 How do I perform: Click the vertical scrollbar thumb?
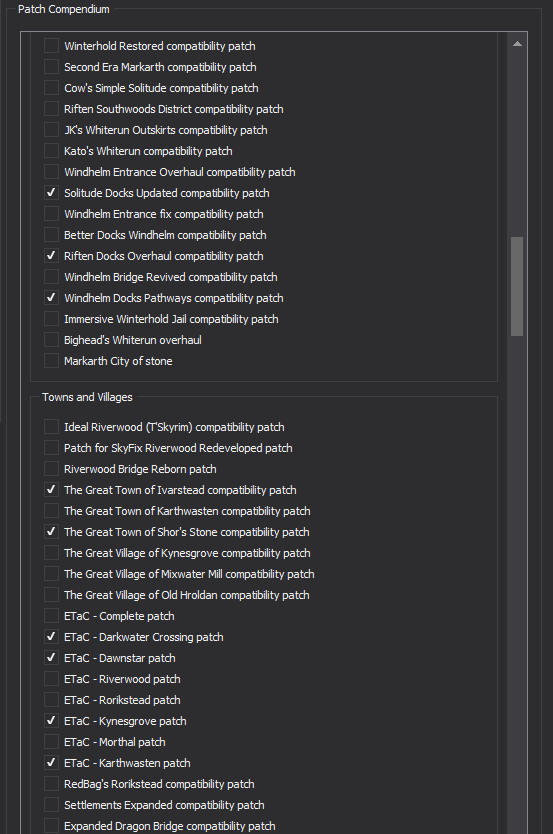(x=517, y=287)
